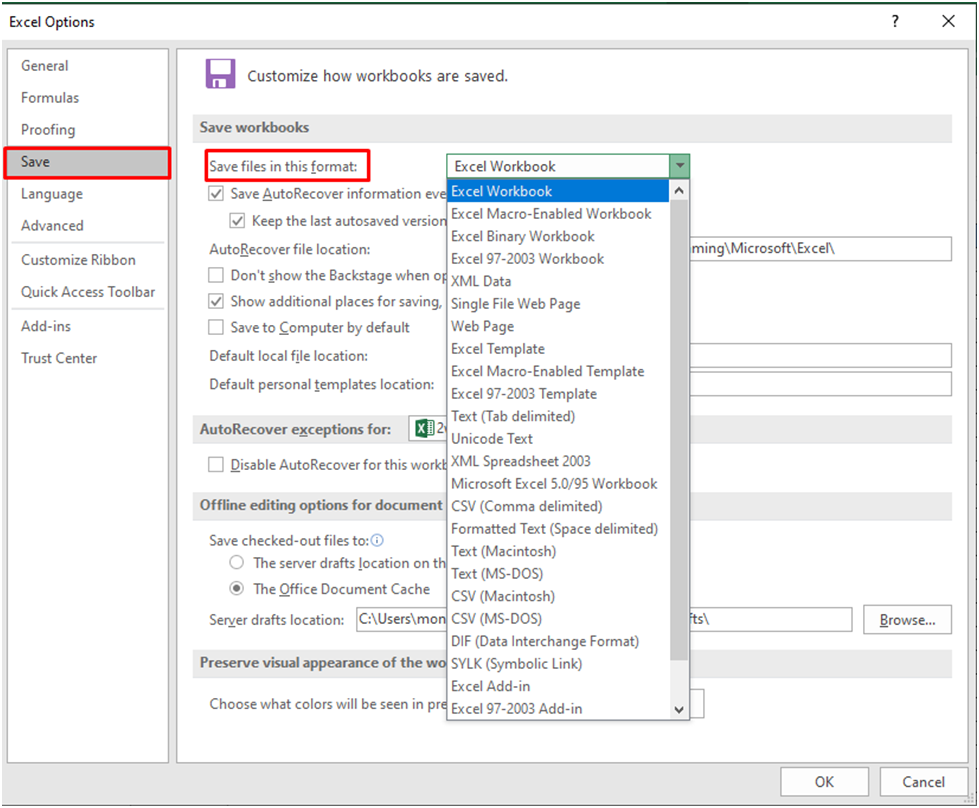Open the save format dropdown arrow
This screenshot has height=808, width=979.
tap(680, 165)
